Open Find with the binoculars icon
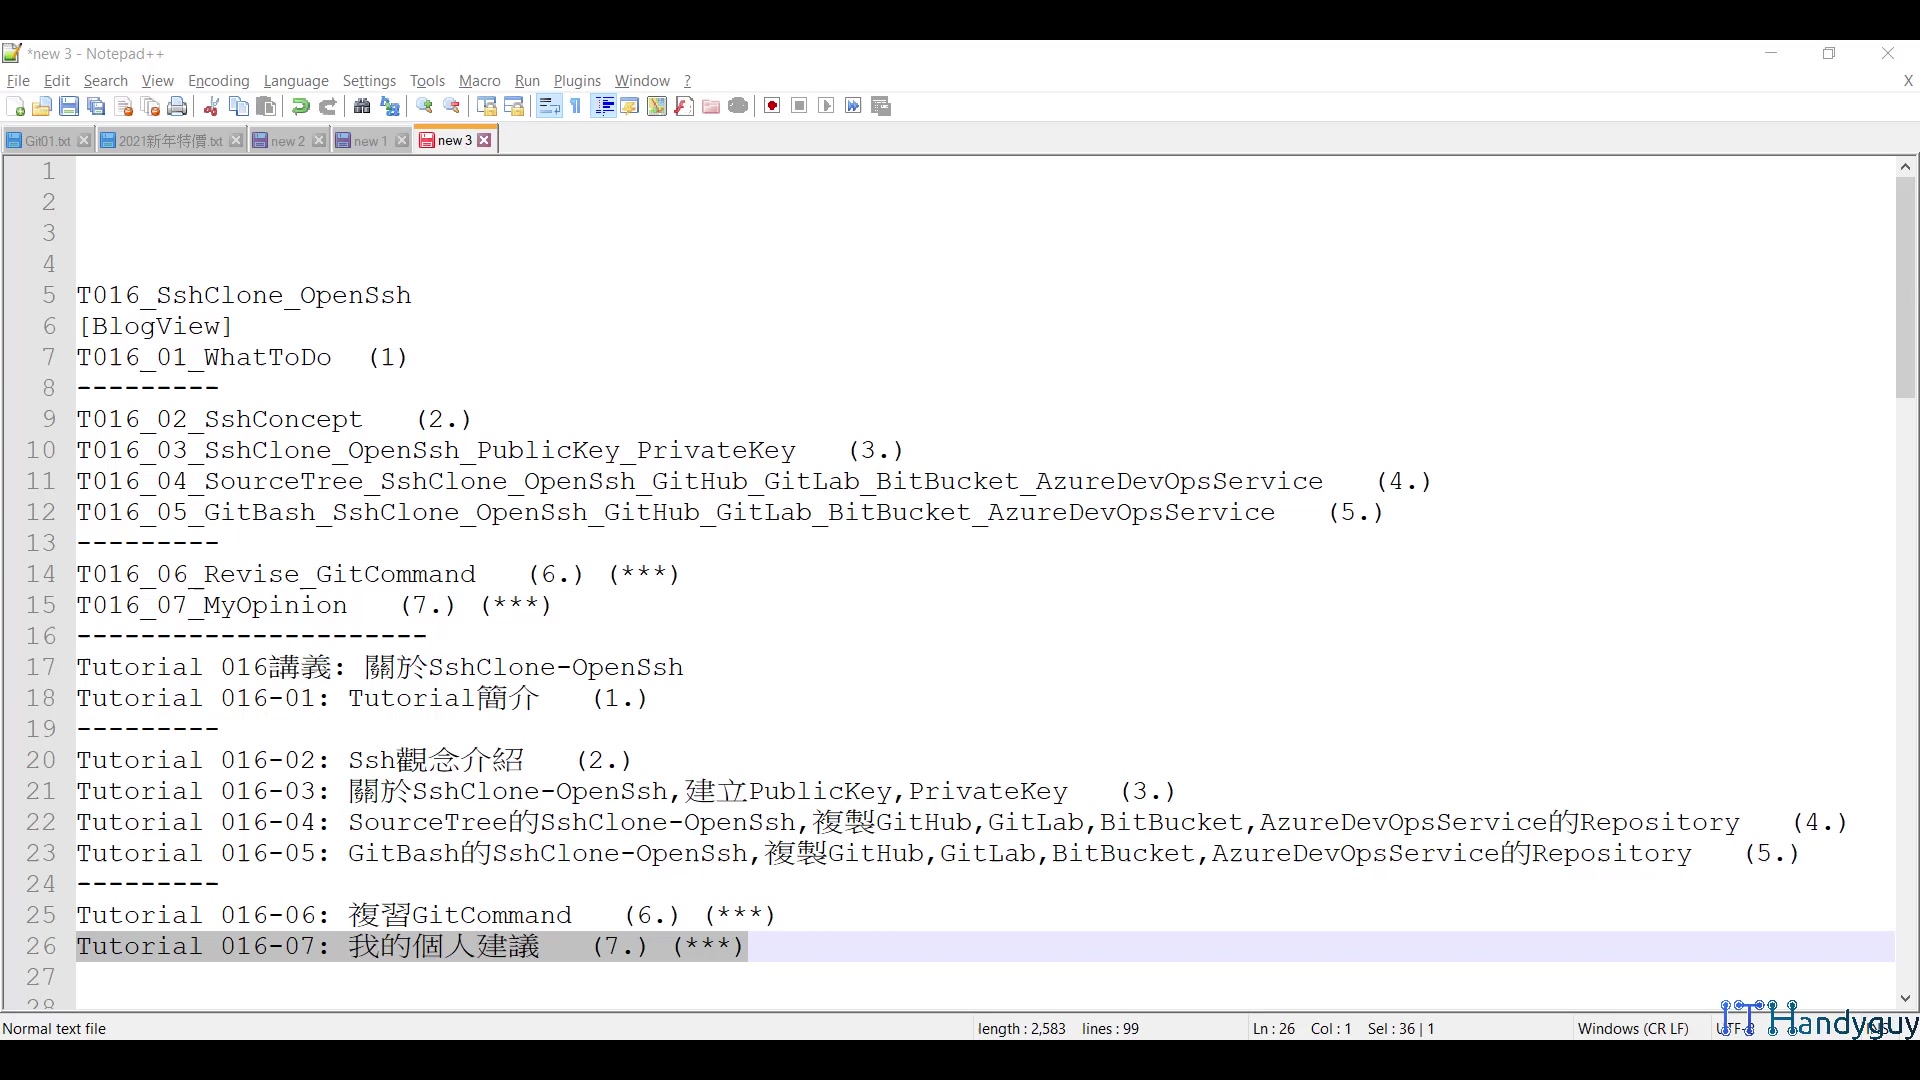Screen dimensions: 1920x1080 click(x=362, y=106)
